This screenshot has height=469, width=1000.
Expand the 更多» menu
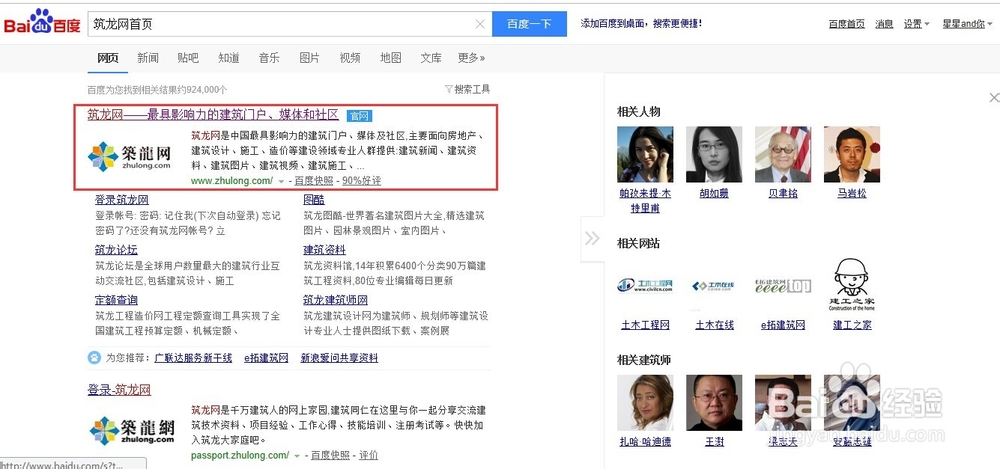471,58
